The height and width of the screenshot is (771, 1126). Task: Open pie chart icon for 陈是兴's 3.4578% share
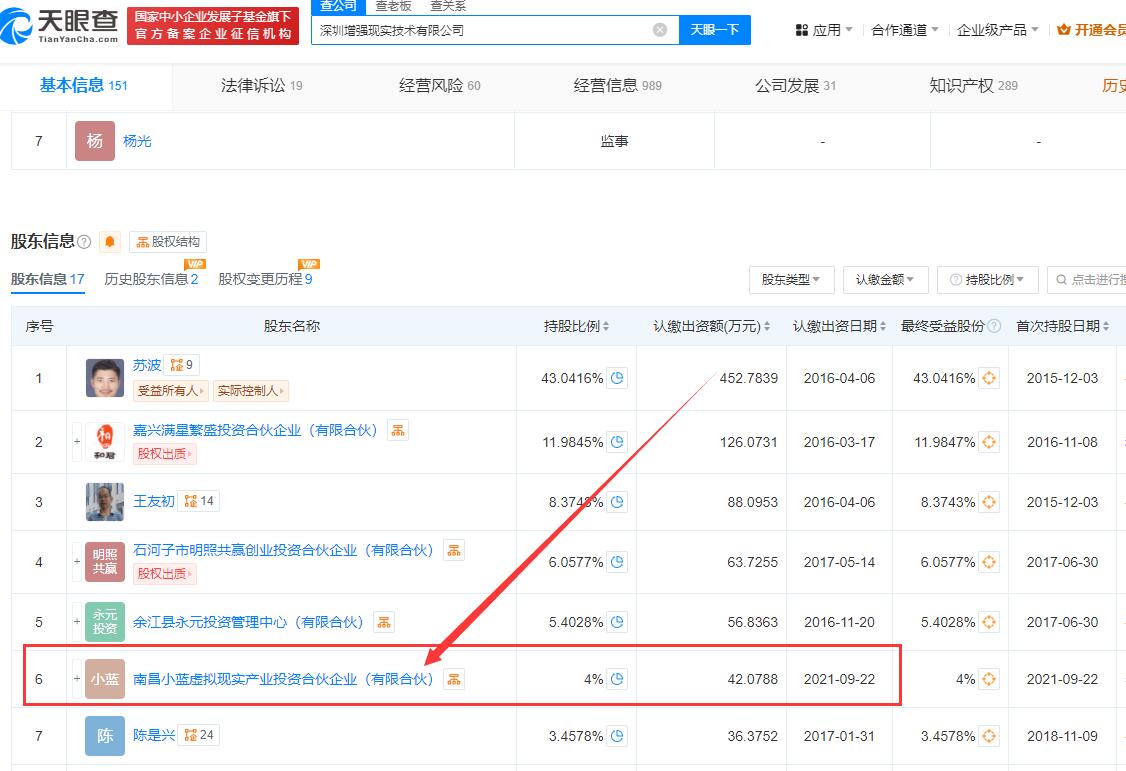point(617,736)
